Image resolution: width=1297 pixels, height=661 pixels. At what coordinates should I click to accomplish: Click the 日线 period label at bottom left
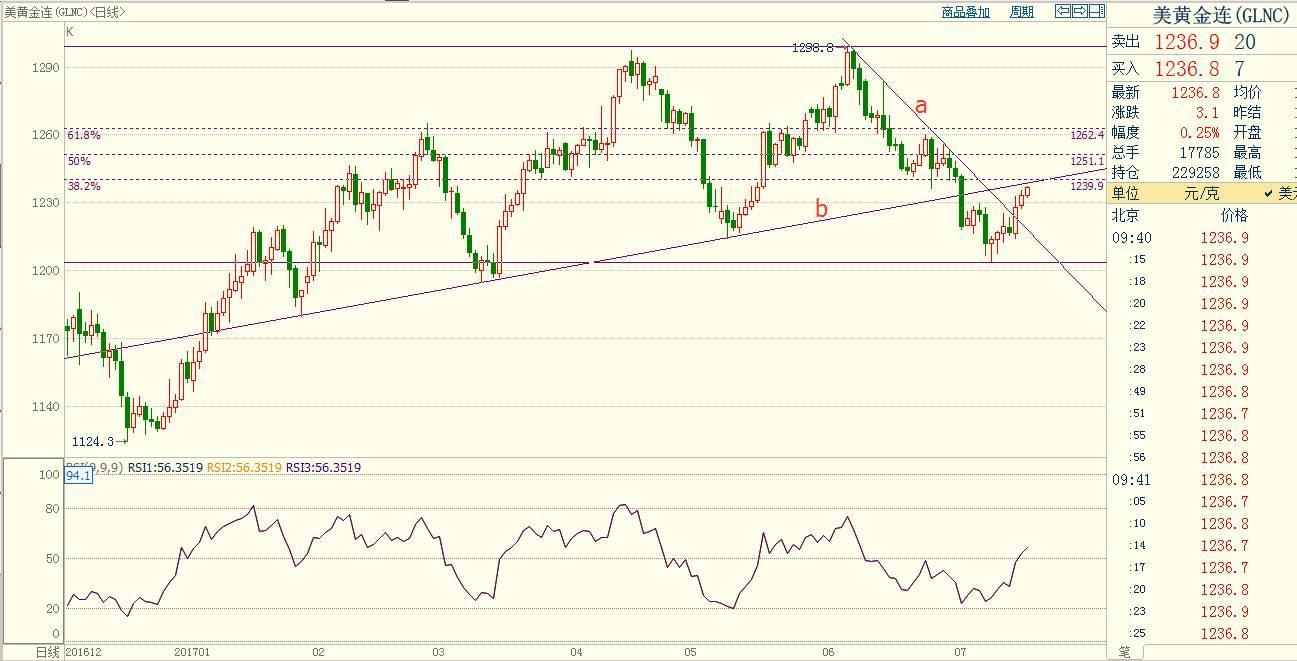[x=47, y=653]
